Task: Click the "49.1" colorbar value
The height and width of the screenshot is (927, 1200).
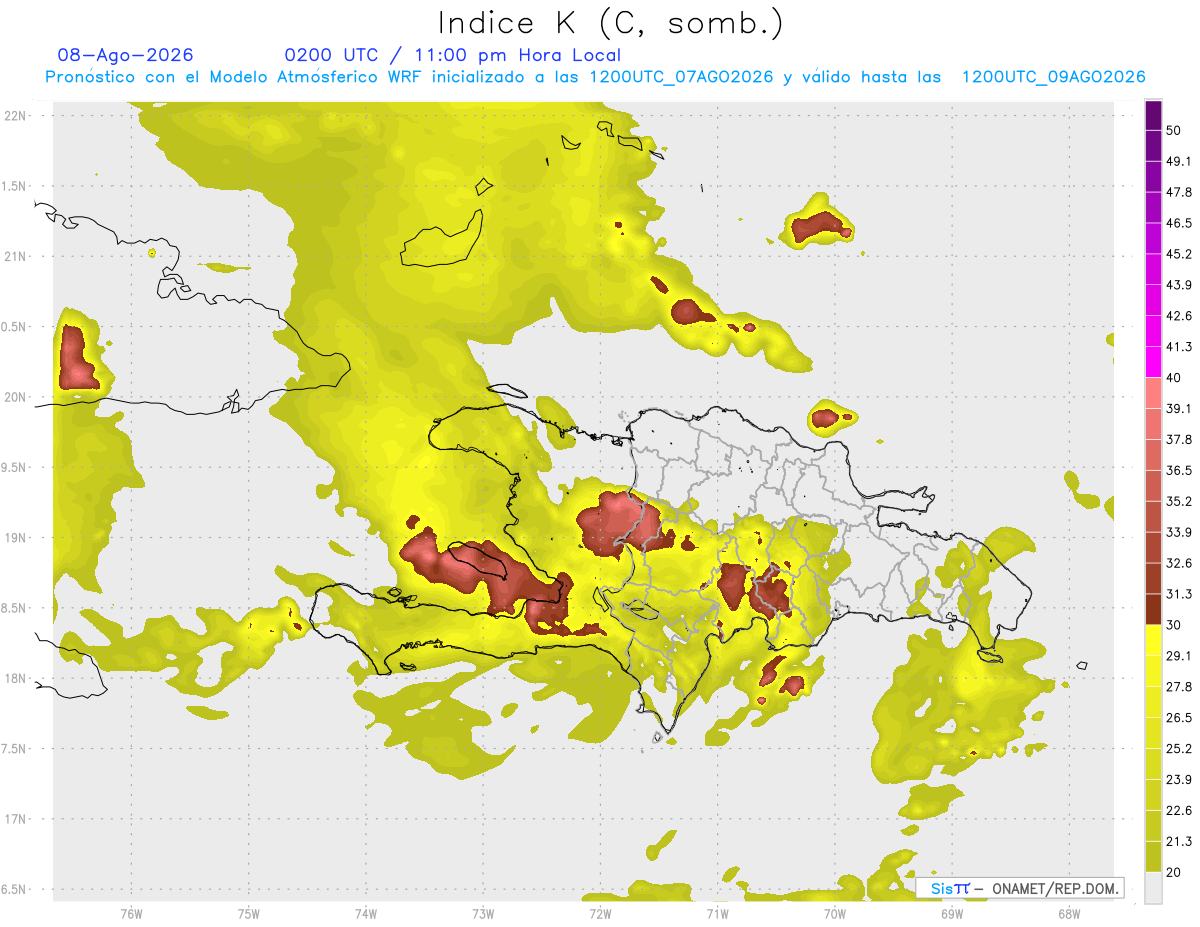Action: pyautogui.click(x=1179, y=161)
